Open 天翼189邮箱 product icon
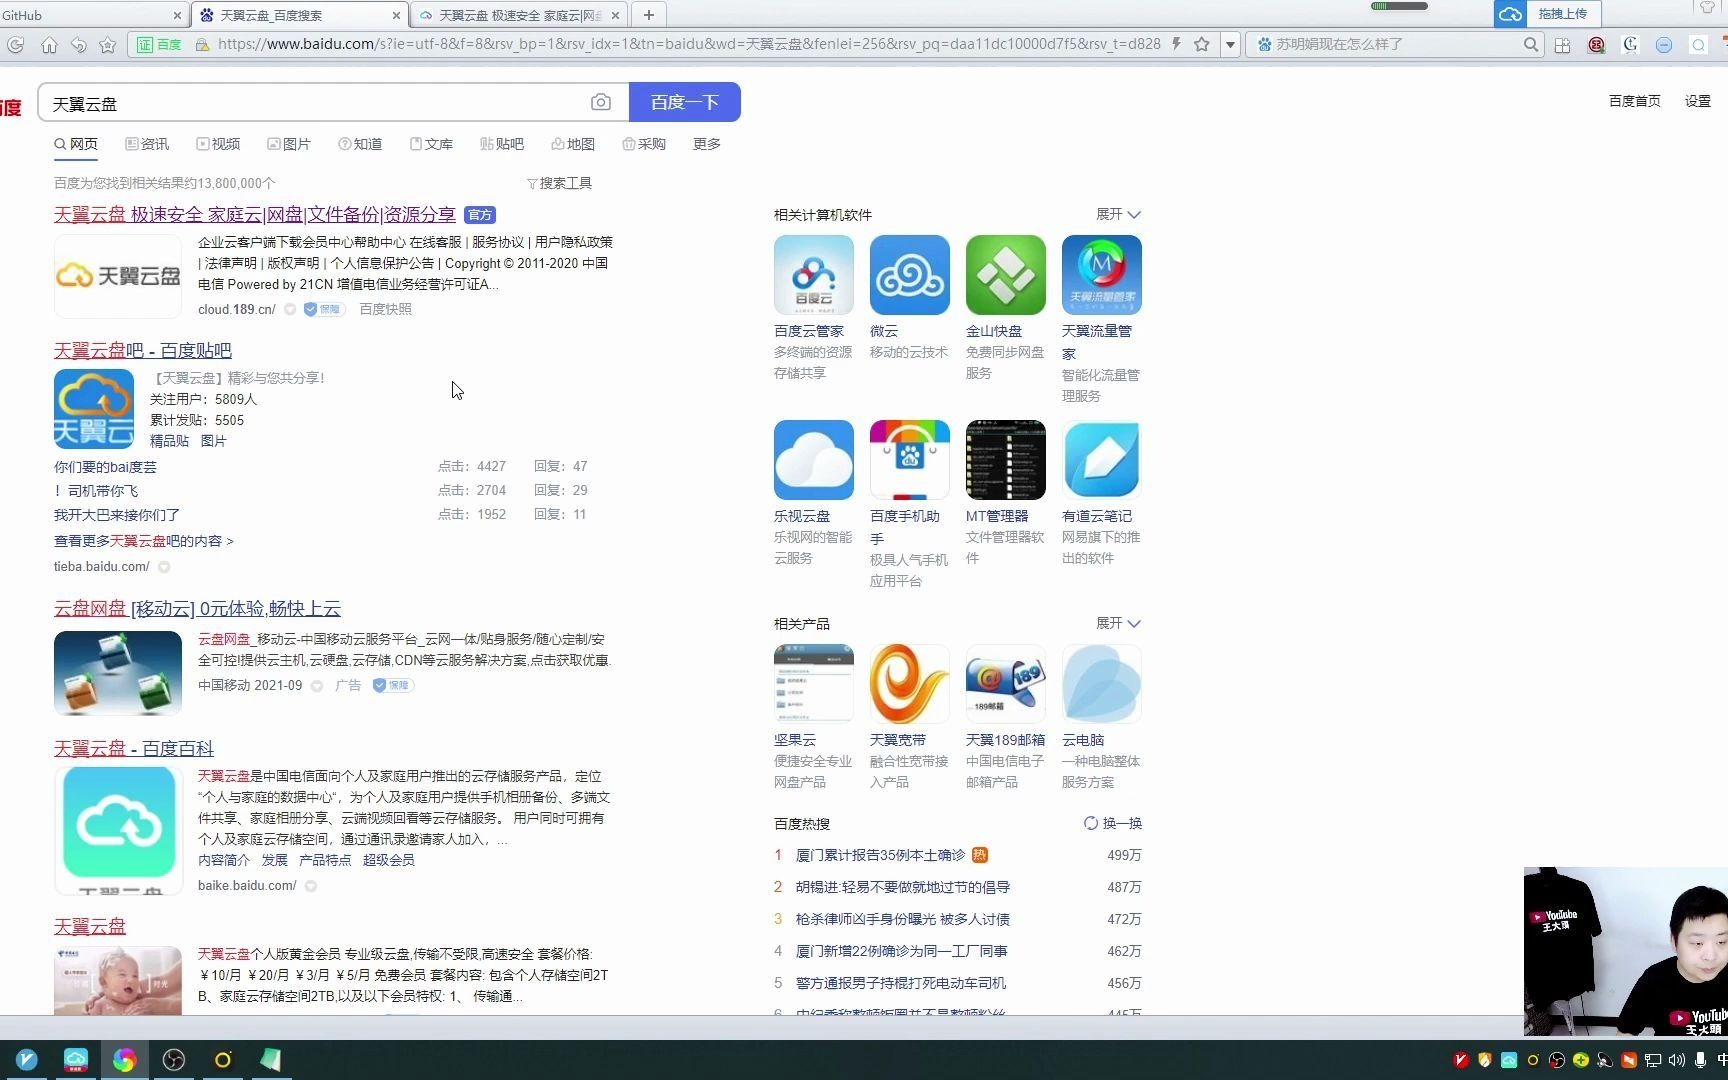This screenshot has height=1080, width=1728. click(x=1005, y=684)
